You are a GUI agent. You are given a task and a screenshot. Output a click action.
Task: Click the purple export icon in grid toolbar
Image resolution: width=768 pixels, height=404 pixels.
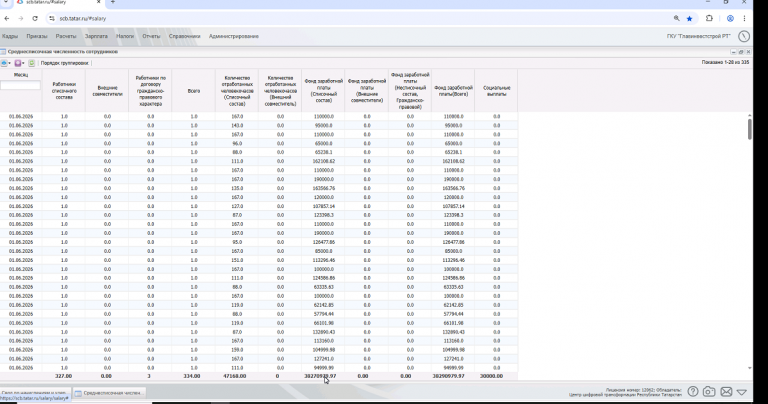[18, 63]
